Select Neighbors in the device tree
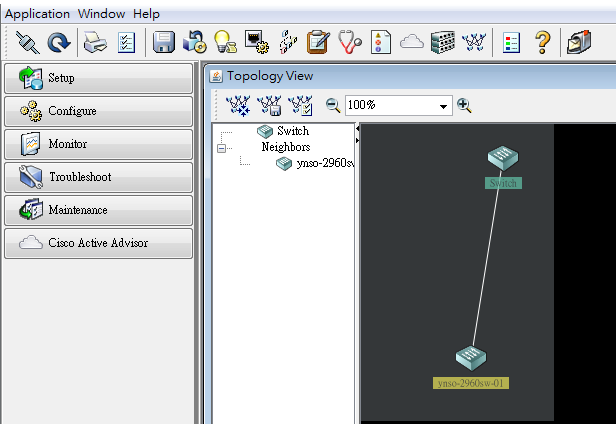The image size is (616, 424). coord(286,147)
